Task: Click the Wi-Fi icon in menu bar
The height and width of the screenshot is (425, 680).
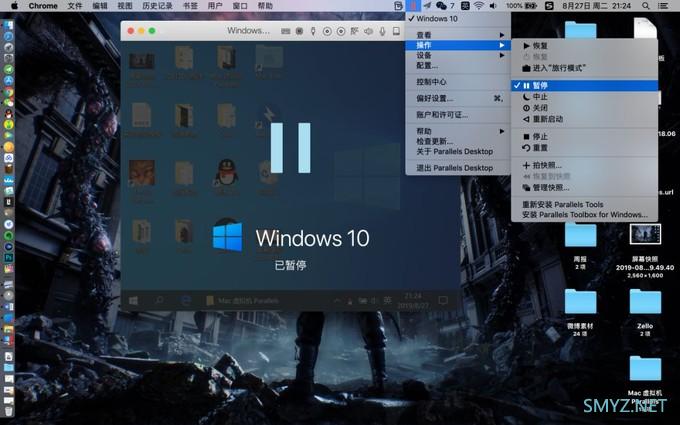Action: point(479,6)
